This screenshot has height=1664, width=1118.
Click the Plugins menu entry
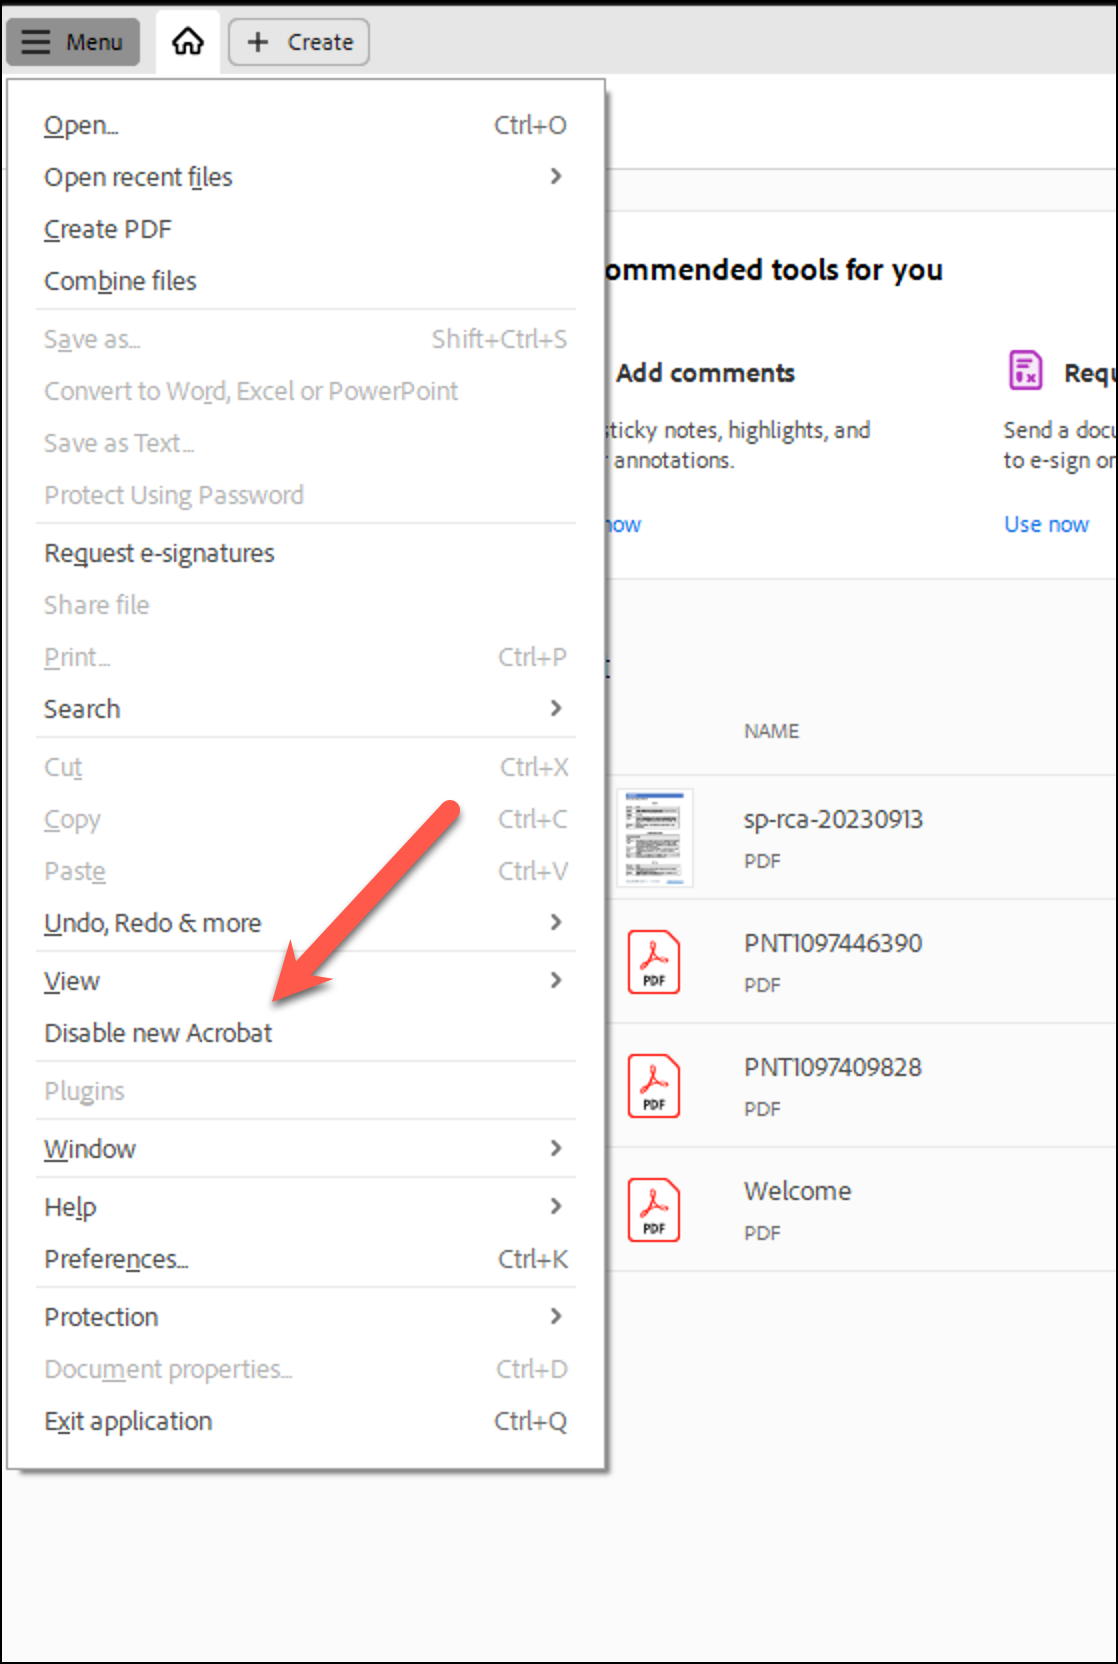[x=305, y=1091]
